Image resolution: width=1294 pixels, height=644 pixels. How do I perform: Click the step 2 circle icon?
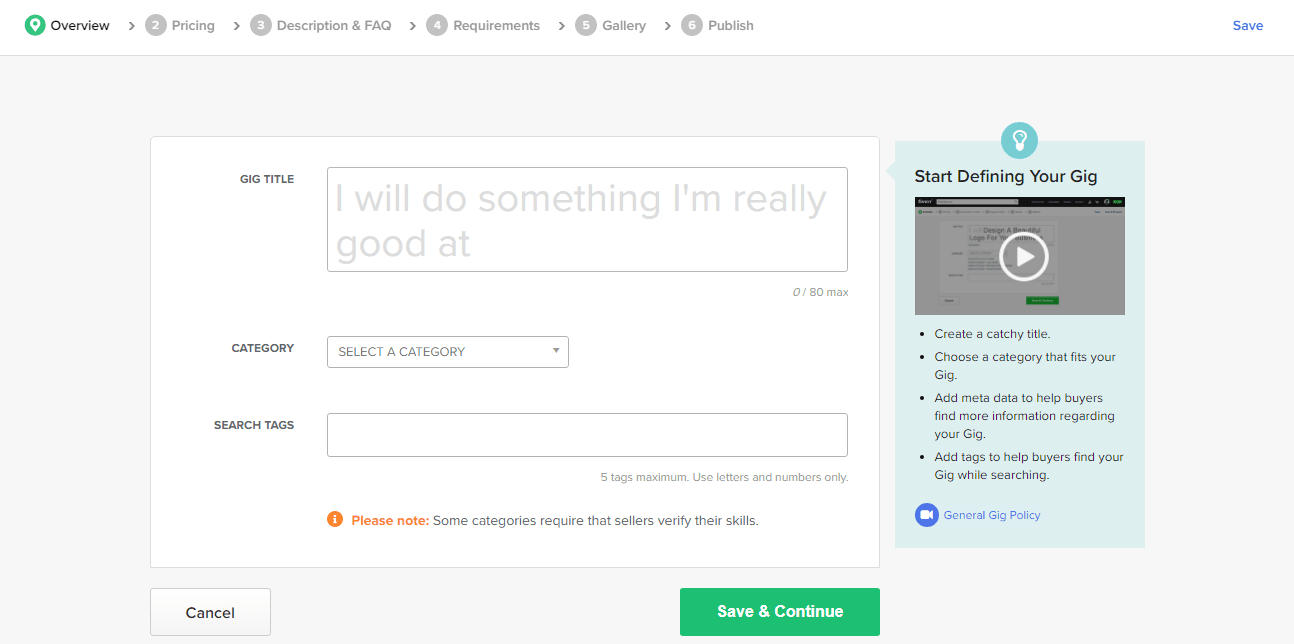156,25
